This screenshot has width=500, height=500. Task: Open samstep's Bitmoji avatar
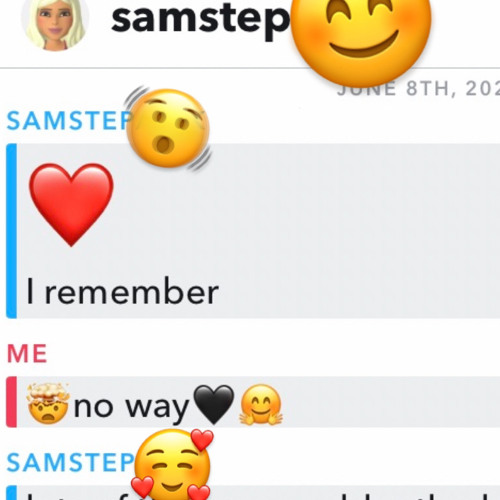click(x=55, y=23)
